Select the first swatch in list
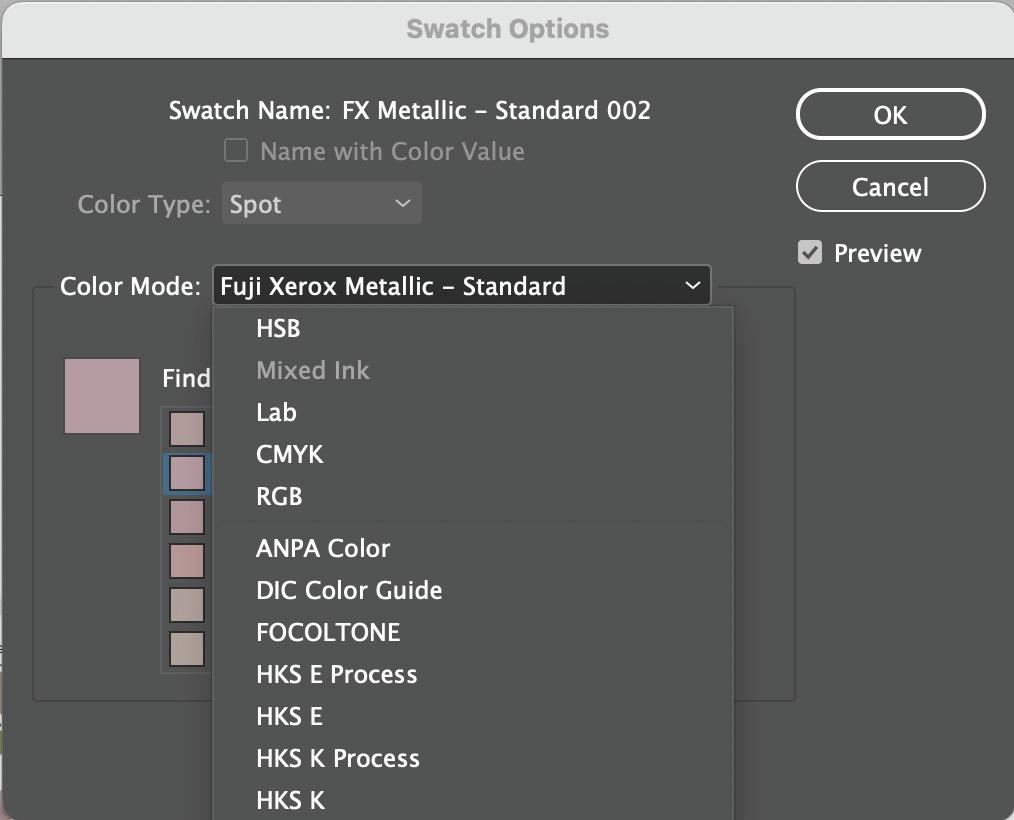This screenshot has height=820, width=1014. tap(187, 429)
